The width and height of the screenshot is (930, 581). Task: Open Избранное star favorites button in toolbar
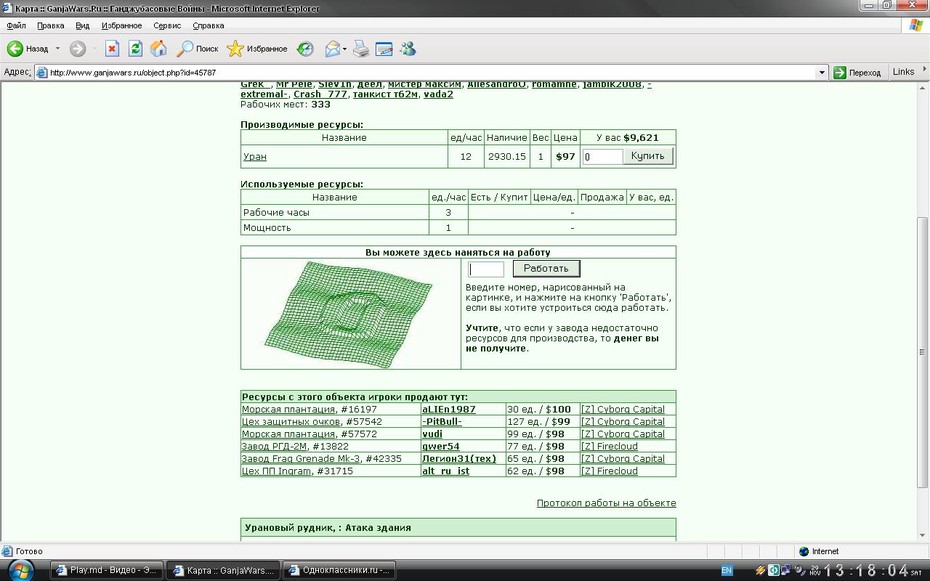pos(257,49)
